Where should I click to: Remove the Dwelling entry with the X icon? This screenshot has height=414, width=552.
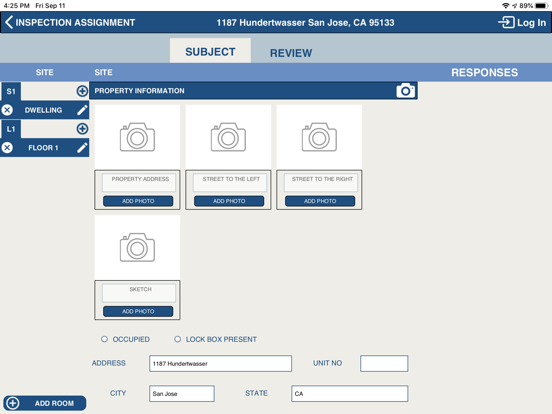pyautogui.click(x=7, y=110)
